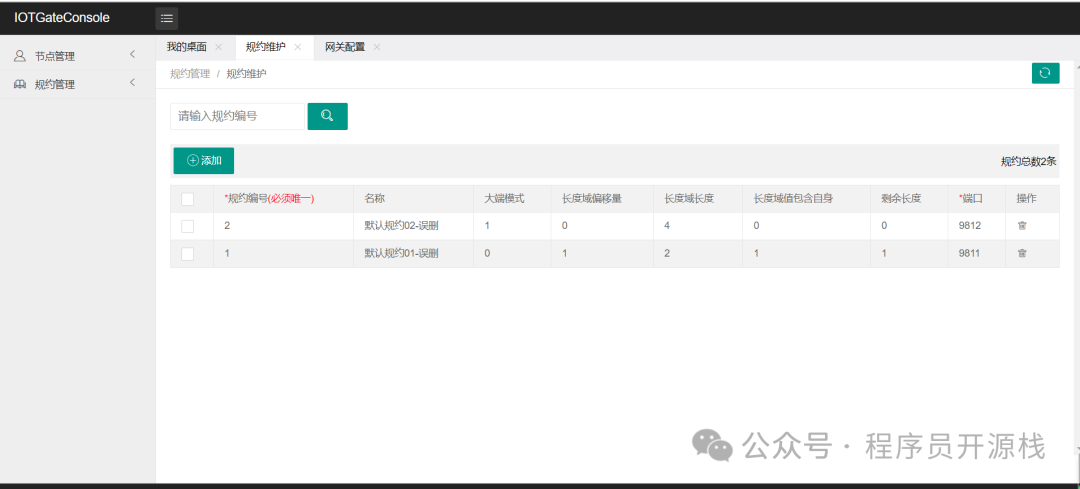Expand the 节点管理 sidebar chevron
Screen dimensions: 1080x489
point(132,54)
